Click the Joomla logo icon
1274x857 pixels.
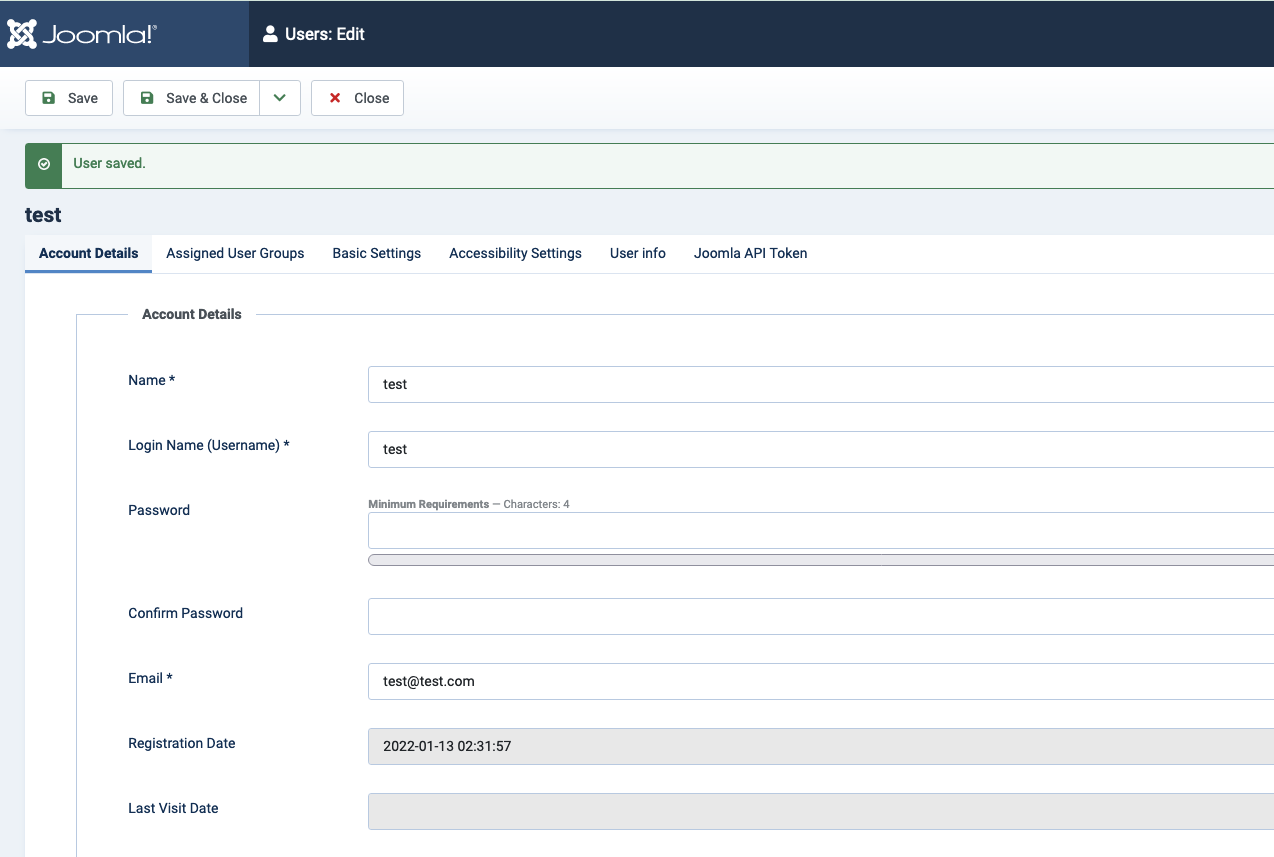coord(22,34)
